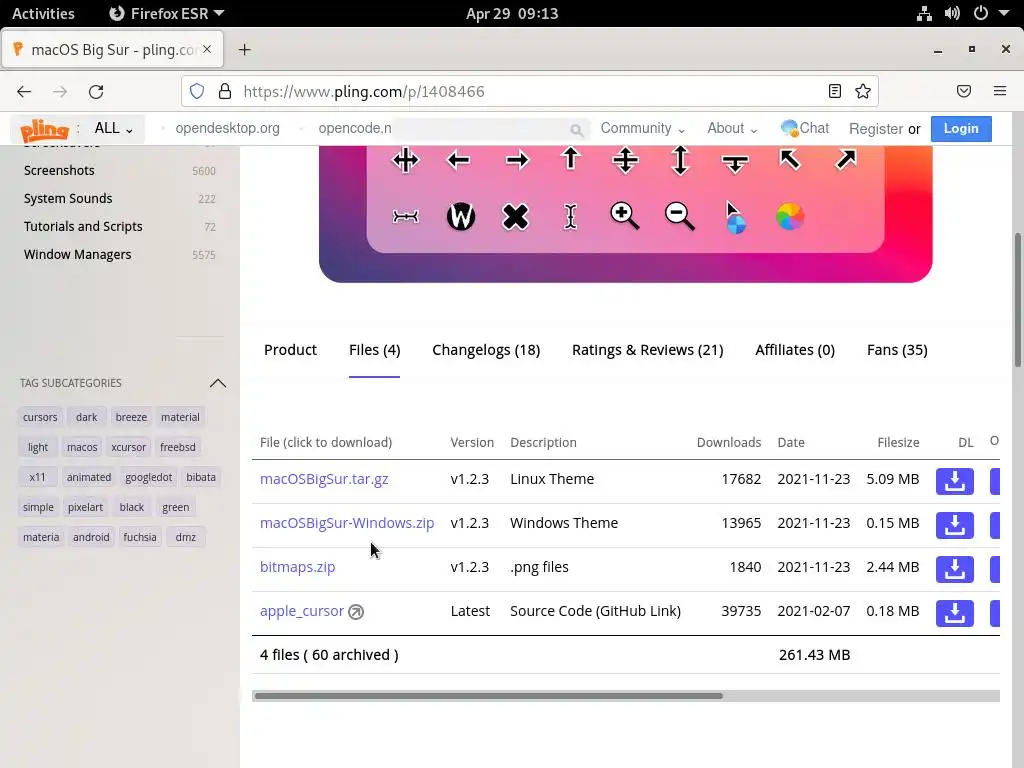The width and height of the screenshot is (1024, 768).
Task: Open the network status tray icon
Action: tap(924, 13)
